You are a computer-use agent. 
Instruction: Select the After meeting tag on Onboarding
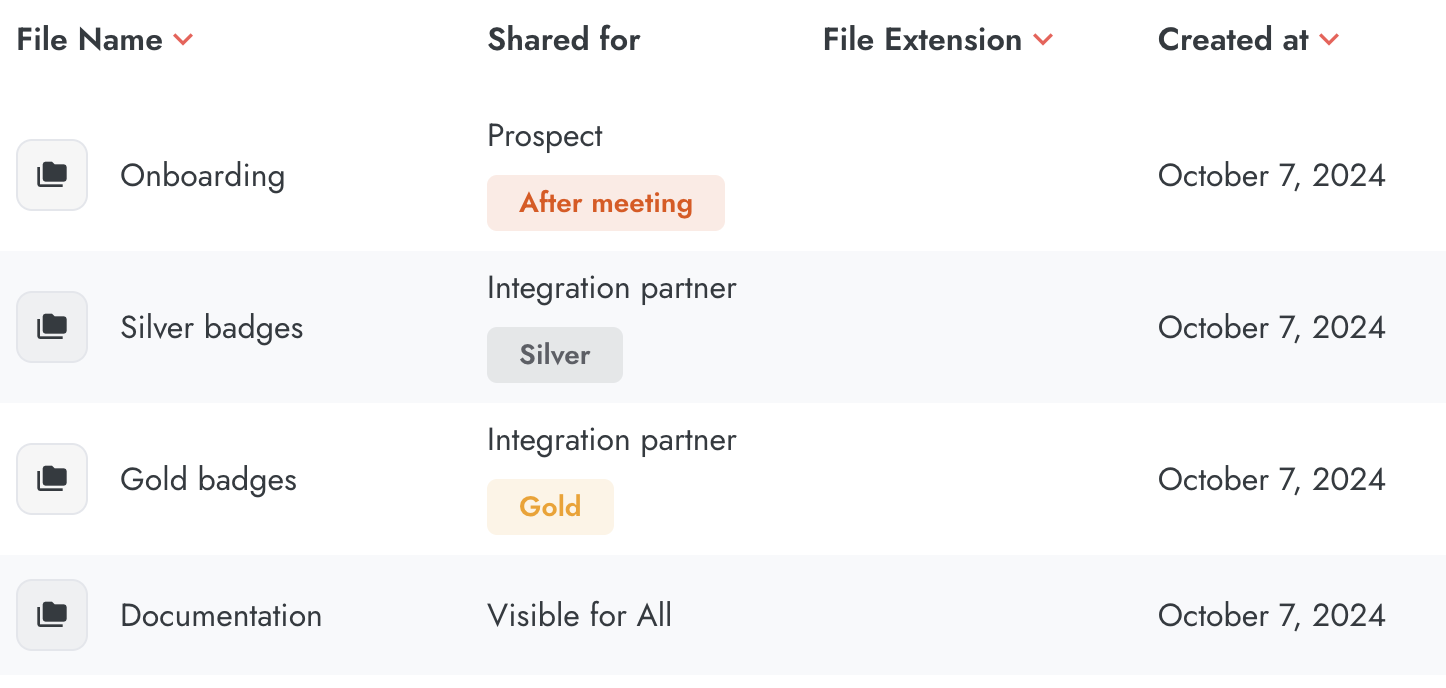[x=605, y=203]
